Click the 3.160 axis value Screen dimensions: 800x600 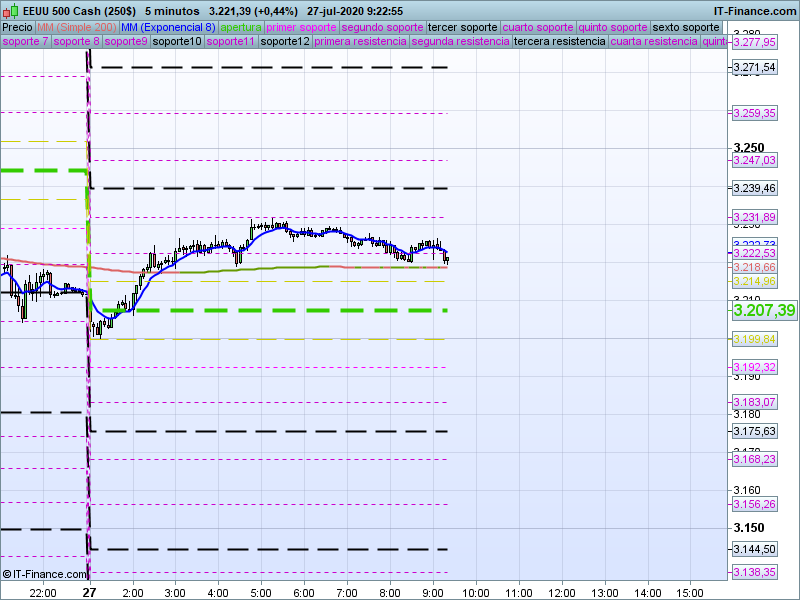click(746, 490)
